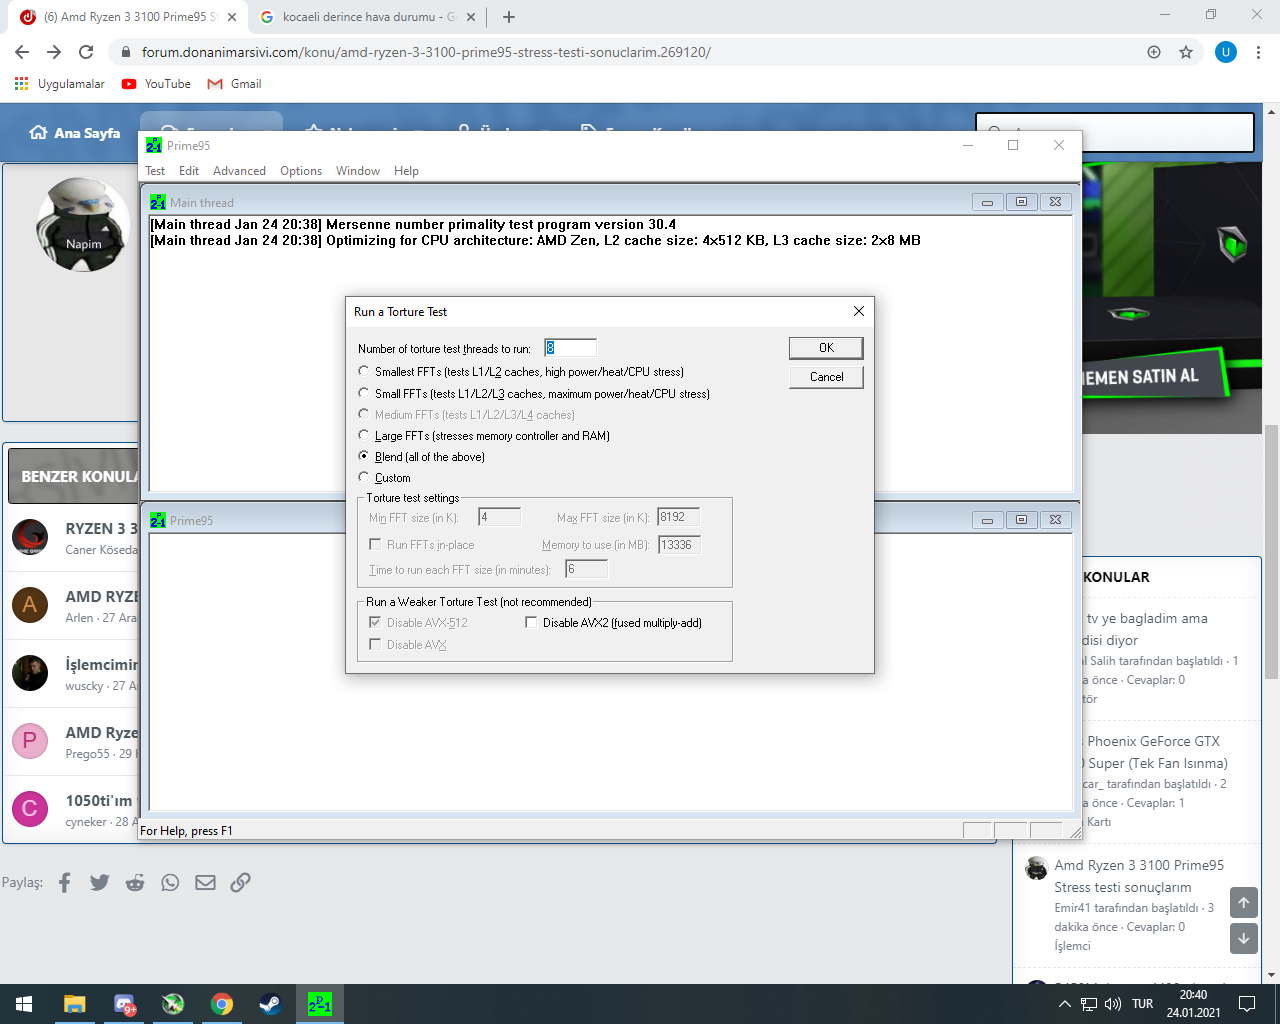Open the Options menu in Prime95
This screenshot has height=1024, width=1280.
301,171
